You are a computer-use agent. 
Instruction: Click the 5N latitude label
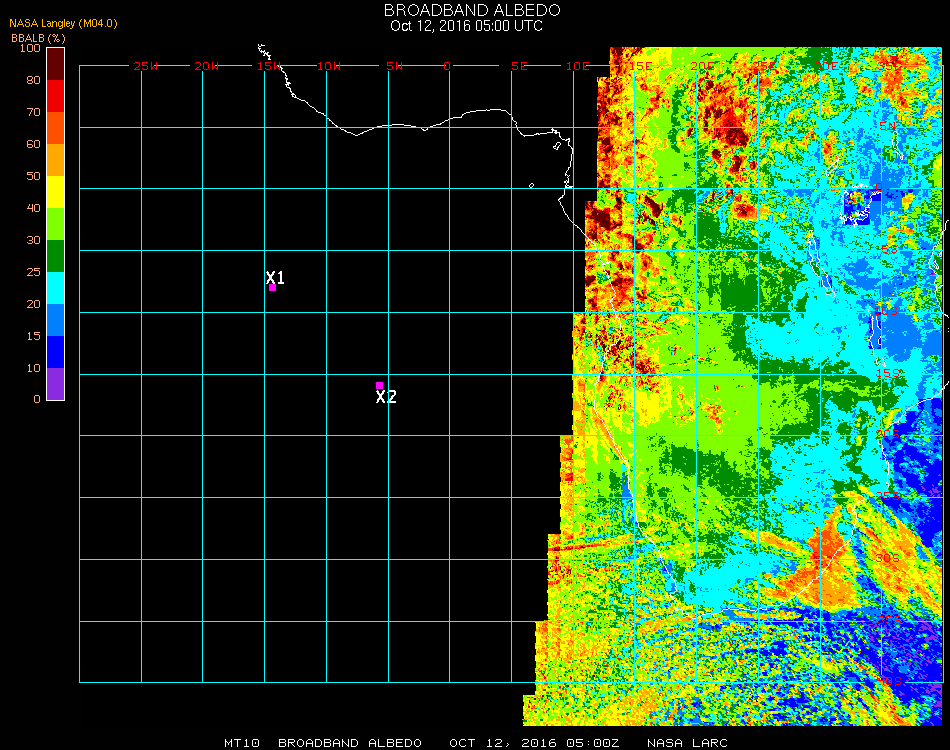[888, 126]
